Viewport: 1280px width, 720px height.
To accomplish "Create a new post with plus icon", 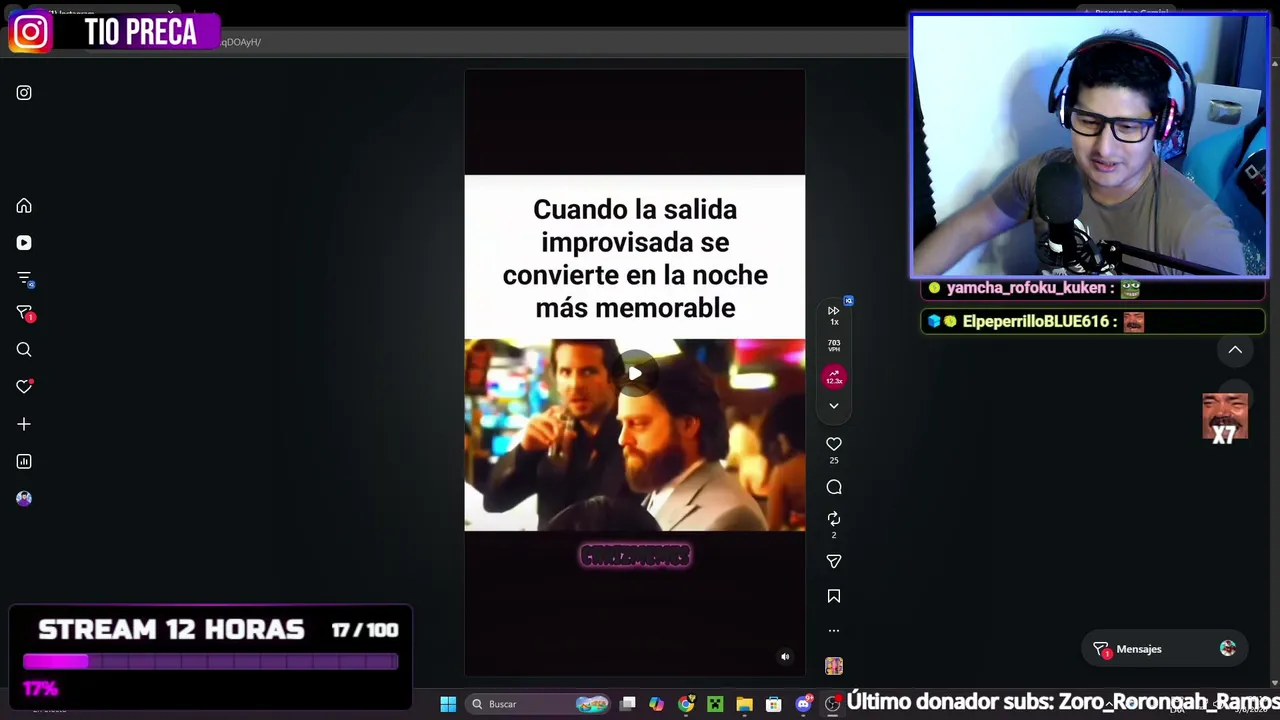I will [24, 424].
